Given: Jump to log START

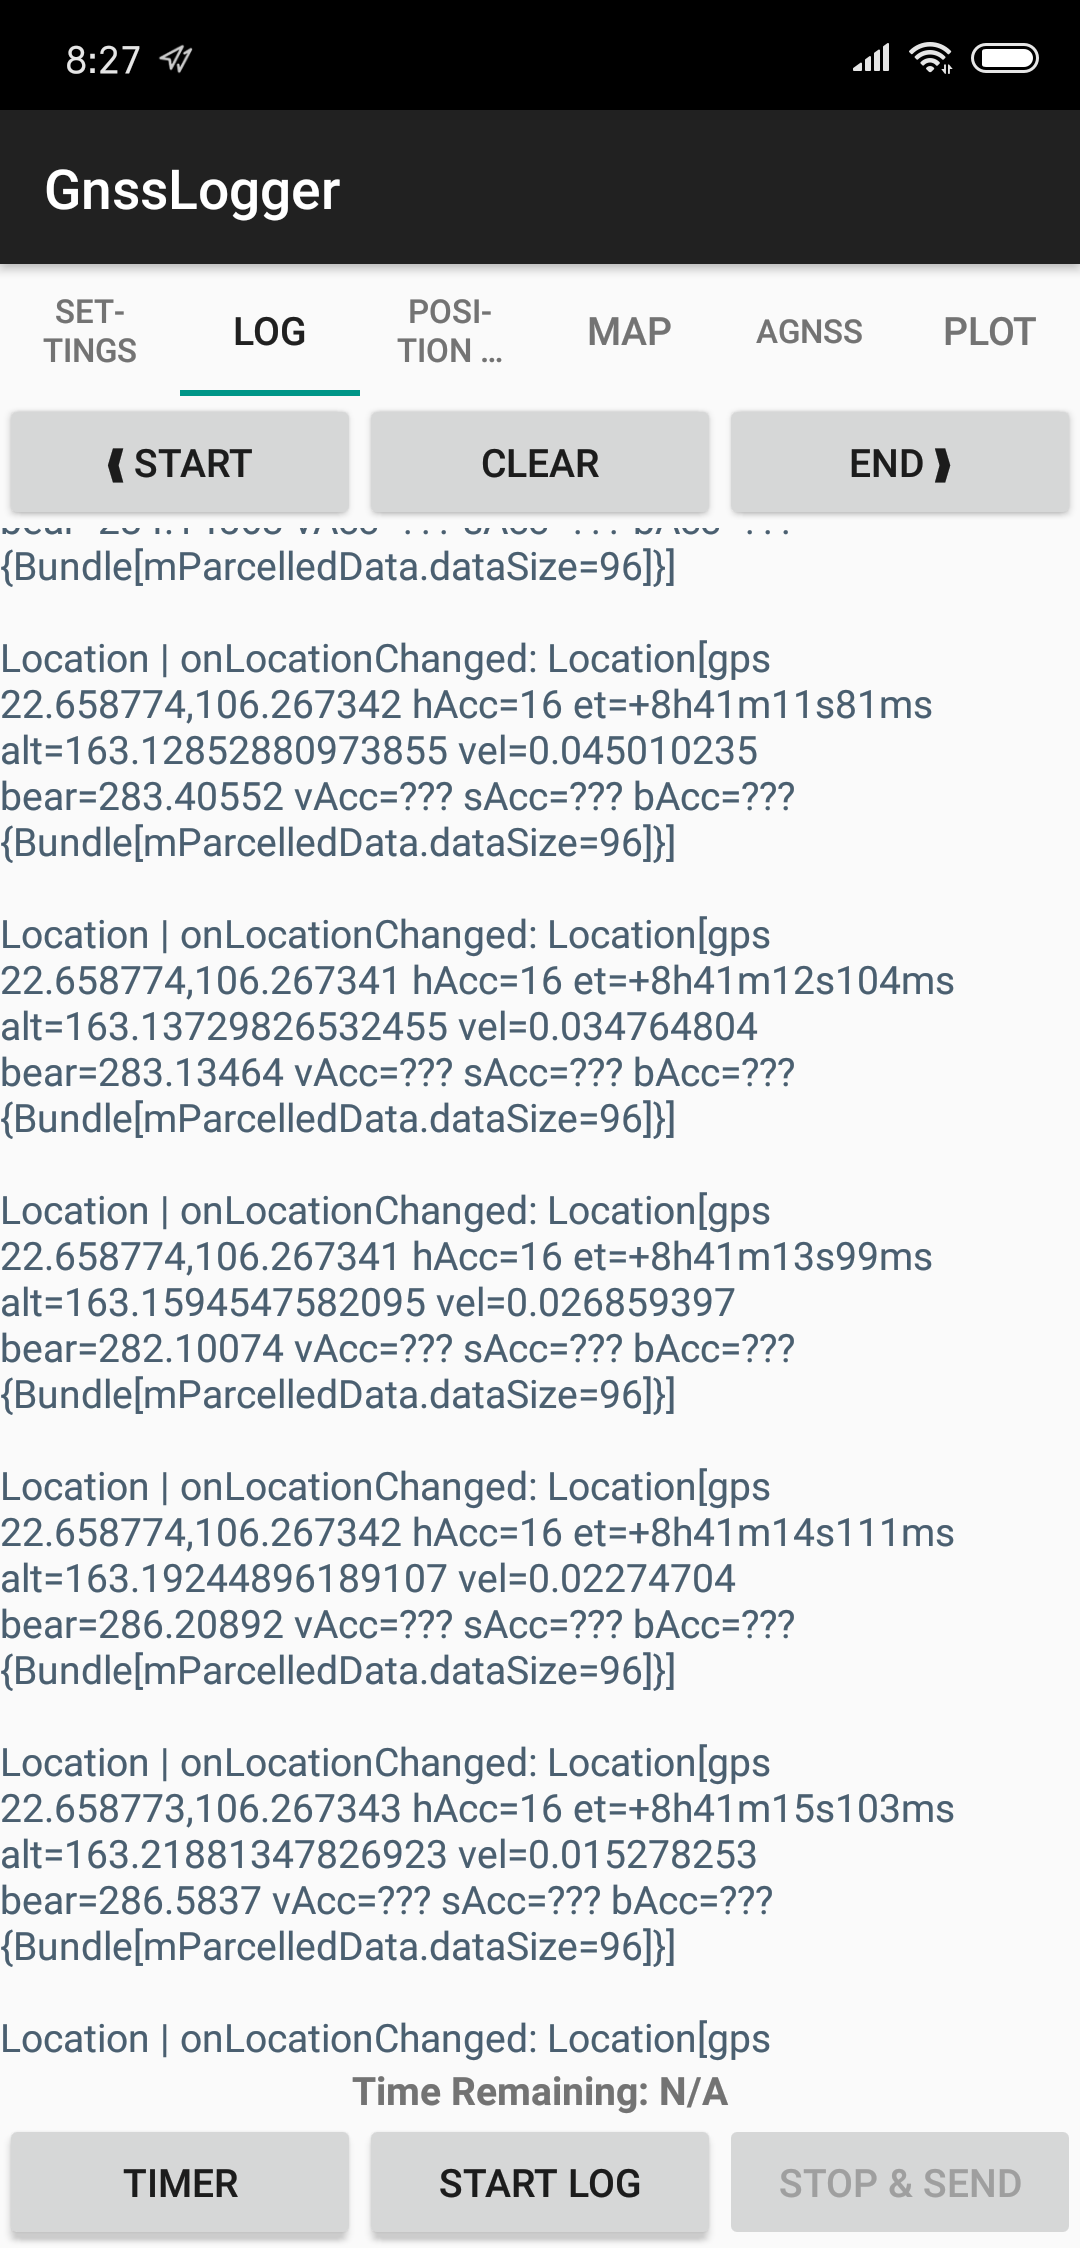Looking at the screenshot, I should (x=180, y=463).
